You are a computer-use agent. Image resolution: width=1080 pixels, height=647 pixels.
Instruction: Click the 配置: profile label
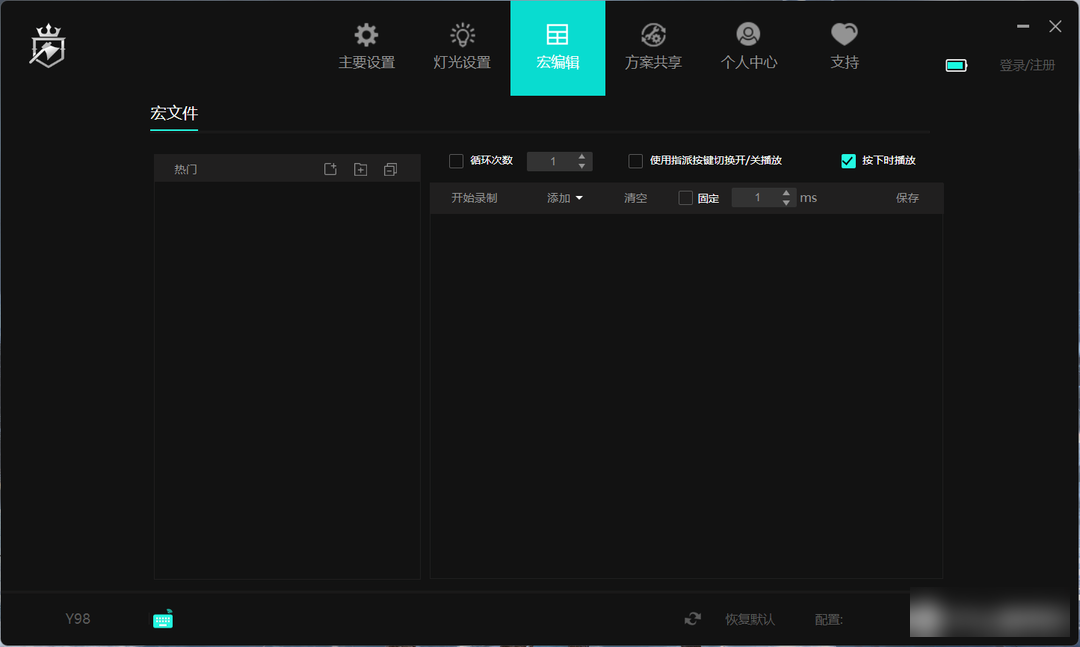[x=829, y=619]
